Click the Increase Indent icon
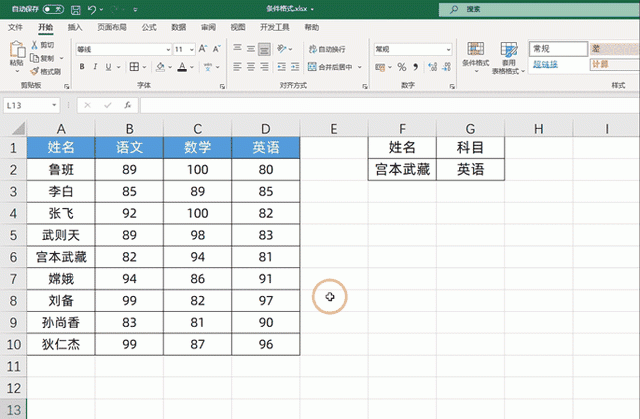 [295, 67]
